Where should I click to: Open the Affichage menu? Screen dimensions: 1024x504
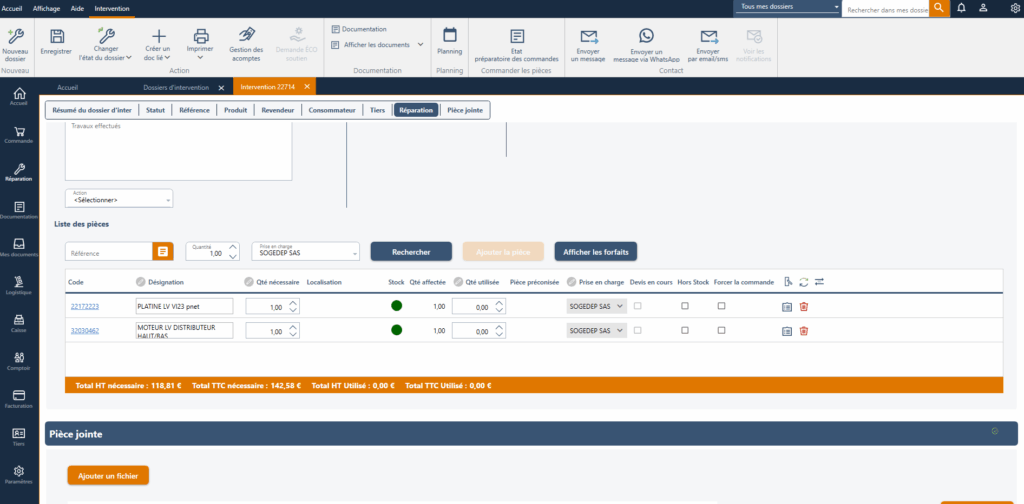pos(47,8)
